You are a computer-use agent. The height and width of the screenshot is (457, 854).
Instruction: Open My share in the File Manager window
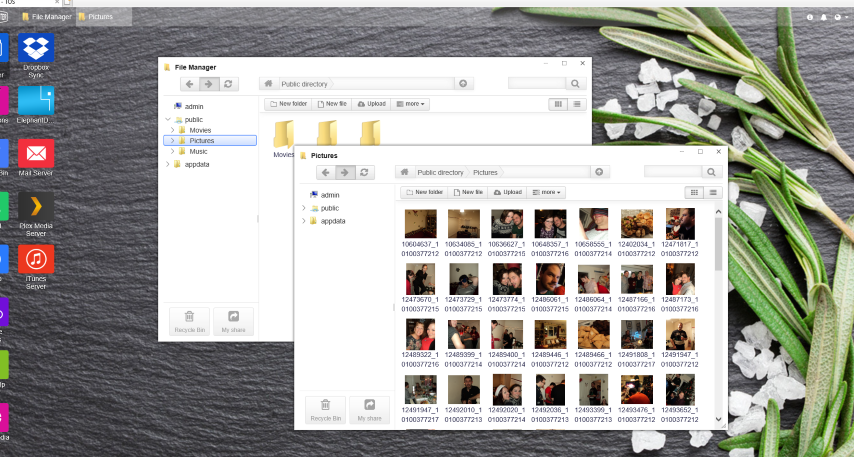tap(233, 321)
